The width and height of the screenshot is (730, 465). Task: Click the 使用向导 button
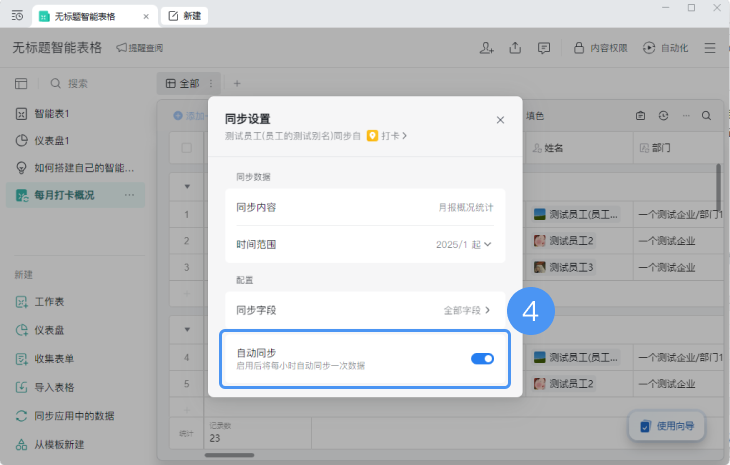[x=667, y=426]
